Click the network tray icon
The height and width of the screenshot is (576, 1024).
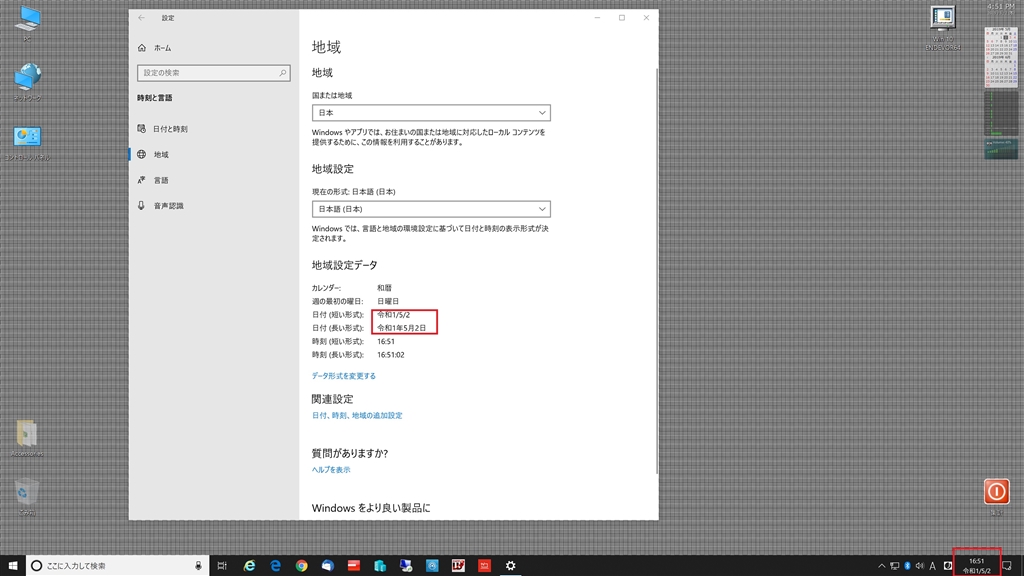895,566
